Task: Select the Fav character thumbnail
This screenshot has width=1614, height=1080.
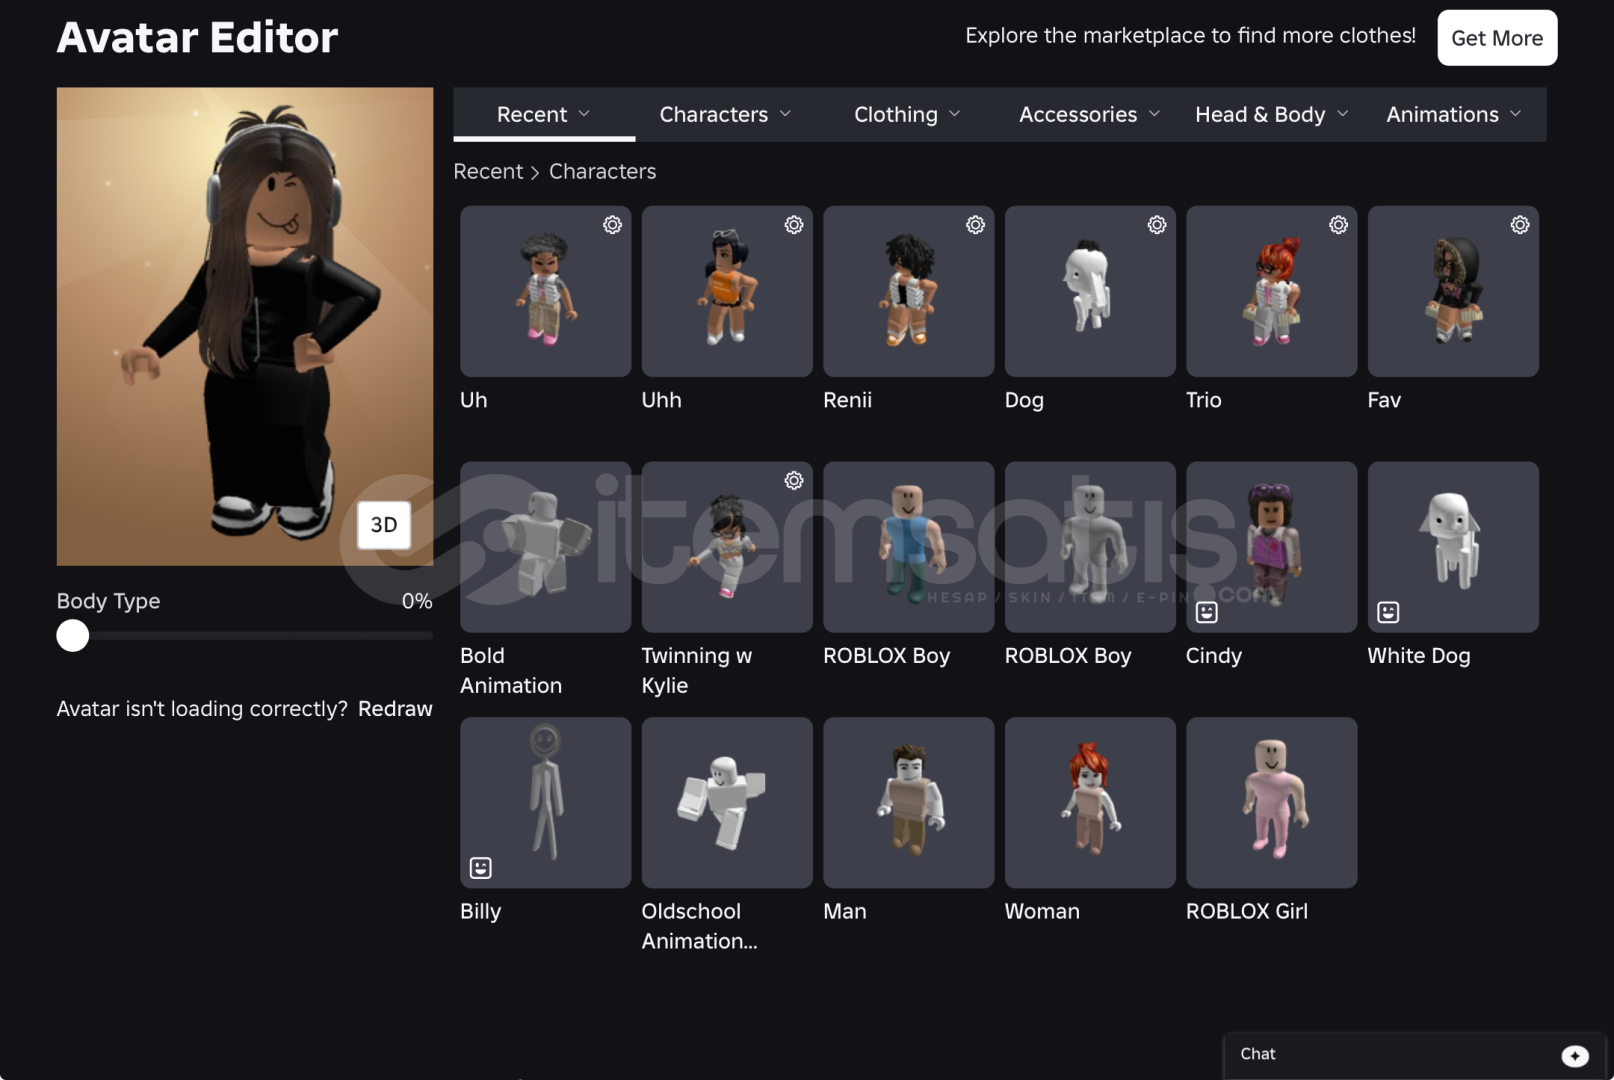Action: (1453, 291)
